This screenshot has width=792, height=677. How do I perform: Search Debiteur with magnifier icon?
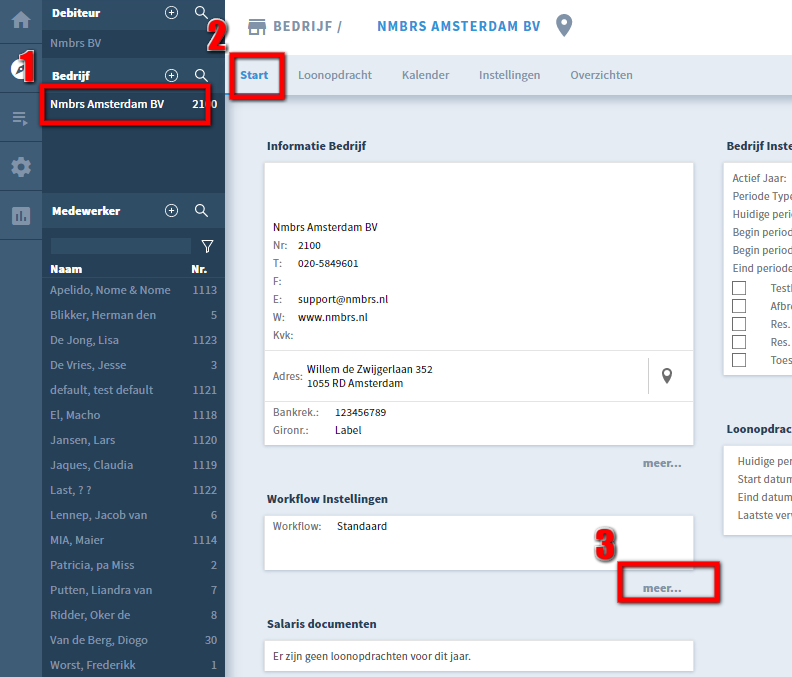(x=201, y=13)
